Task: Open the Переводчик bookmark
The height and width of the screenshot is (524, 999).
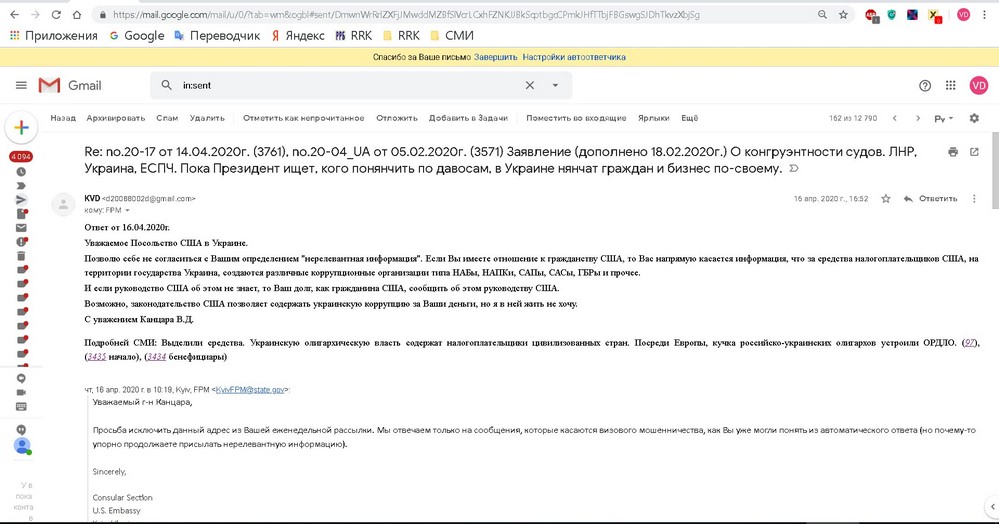Action: 217,36
